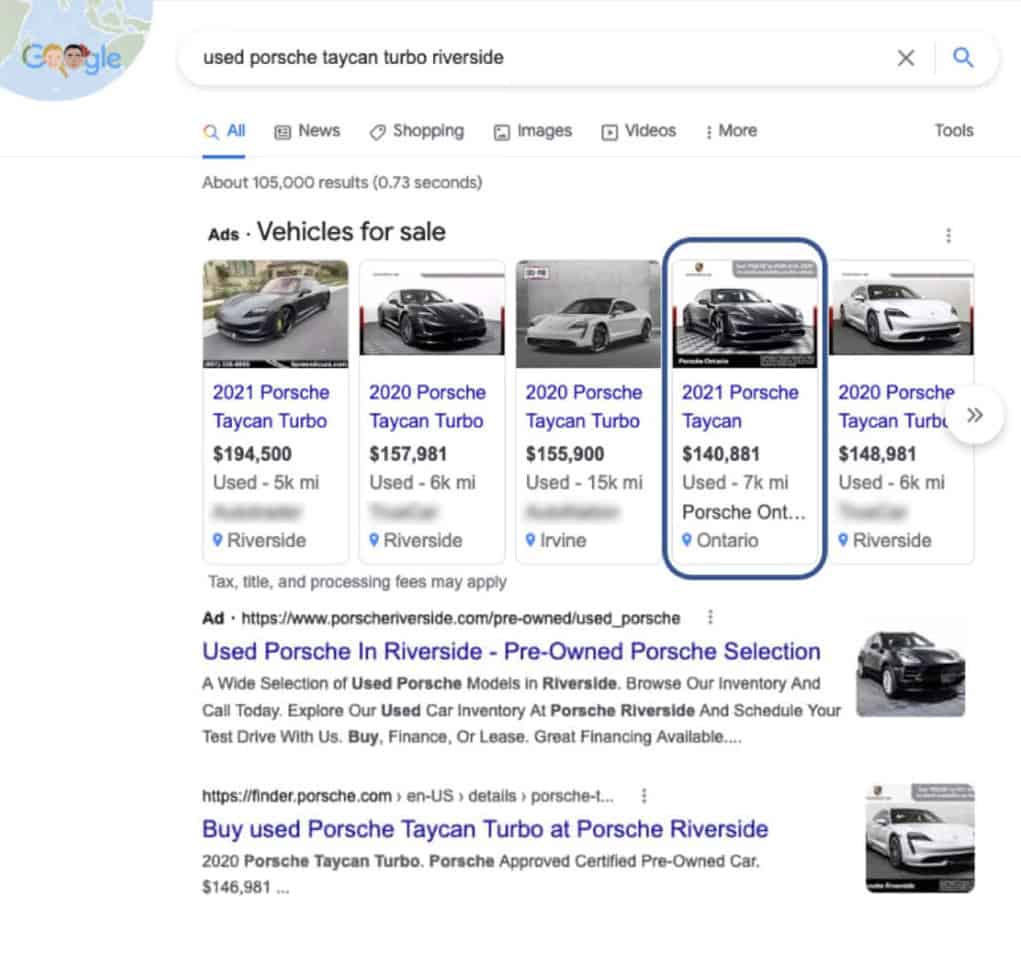Open three-dot menu beside finder.porsche.com result
This screenshot has width=1021, height=955.
coord(644,796)
